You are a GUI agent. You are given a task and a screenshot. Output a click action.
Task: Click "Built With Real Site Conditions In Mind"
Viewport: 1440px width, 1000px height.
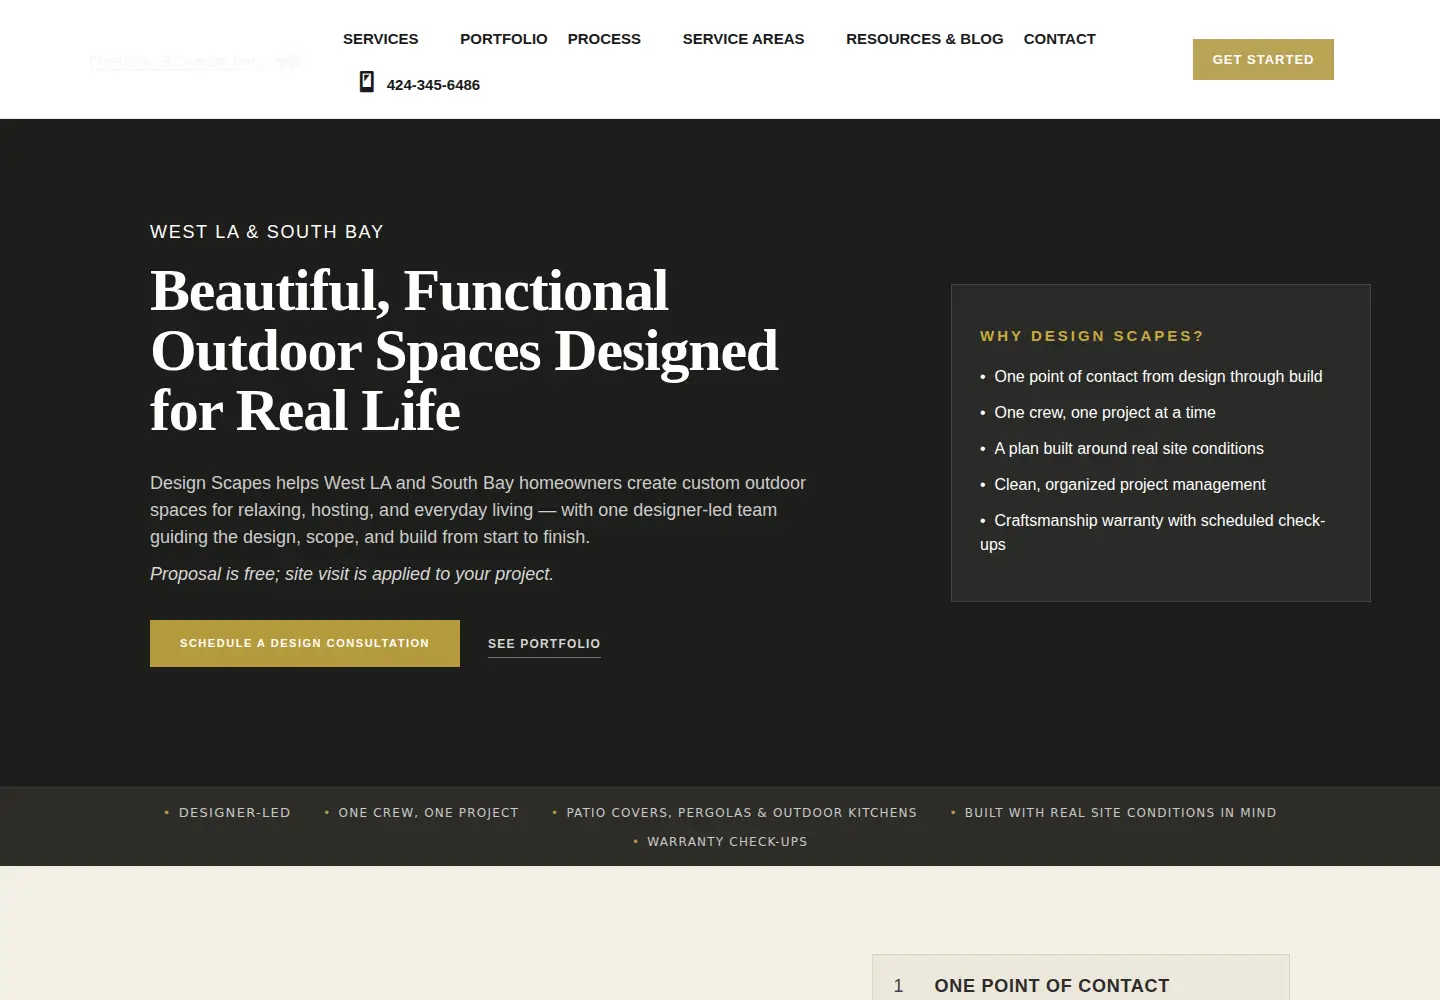click(1121, 813)
